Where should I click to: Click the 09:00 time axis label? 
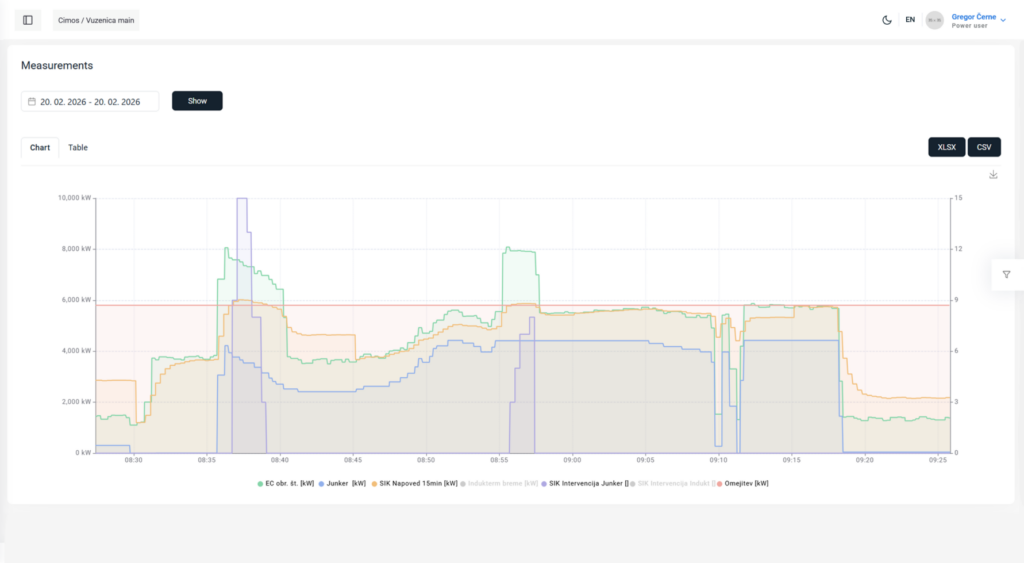(572, 460)
